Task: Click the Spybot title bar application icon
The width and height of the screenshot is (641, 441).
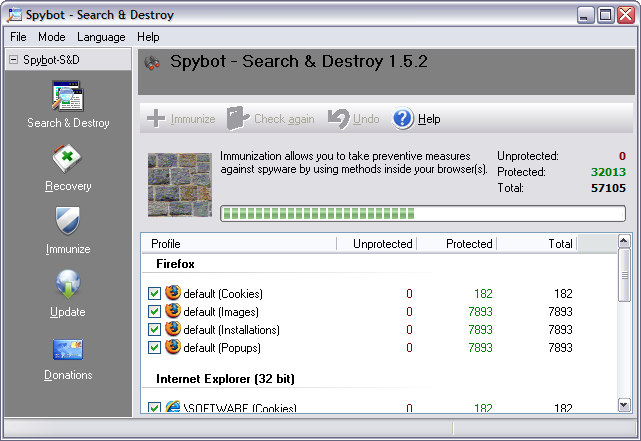Action: click(15, 15)
